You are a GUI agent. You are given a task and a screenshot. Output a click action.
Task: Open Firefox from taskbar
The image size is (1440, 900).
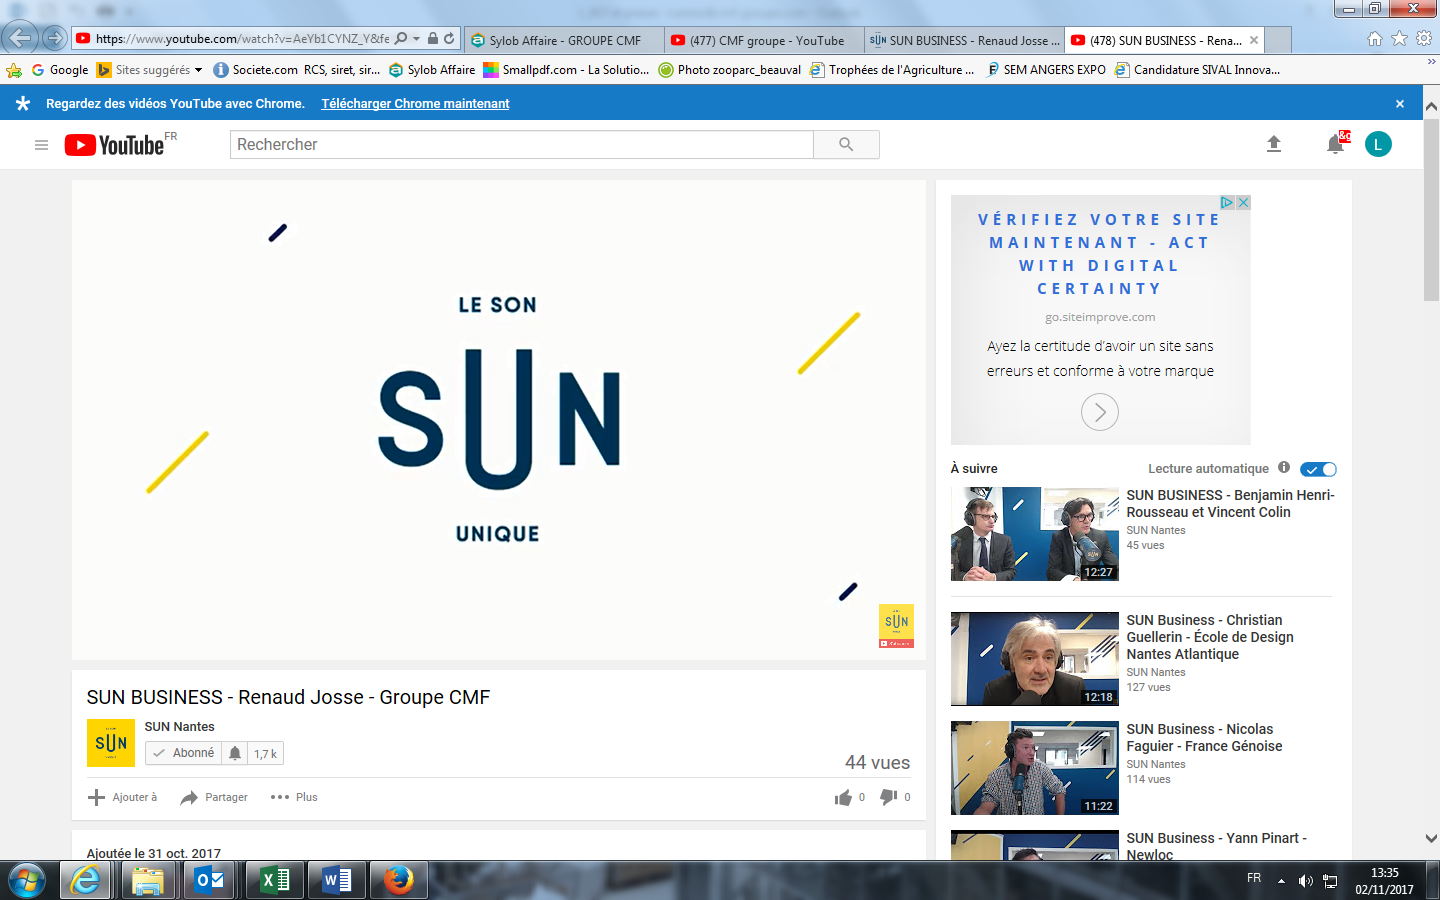(399, 880)
